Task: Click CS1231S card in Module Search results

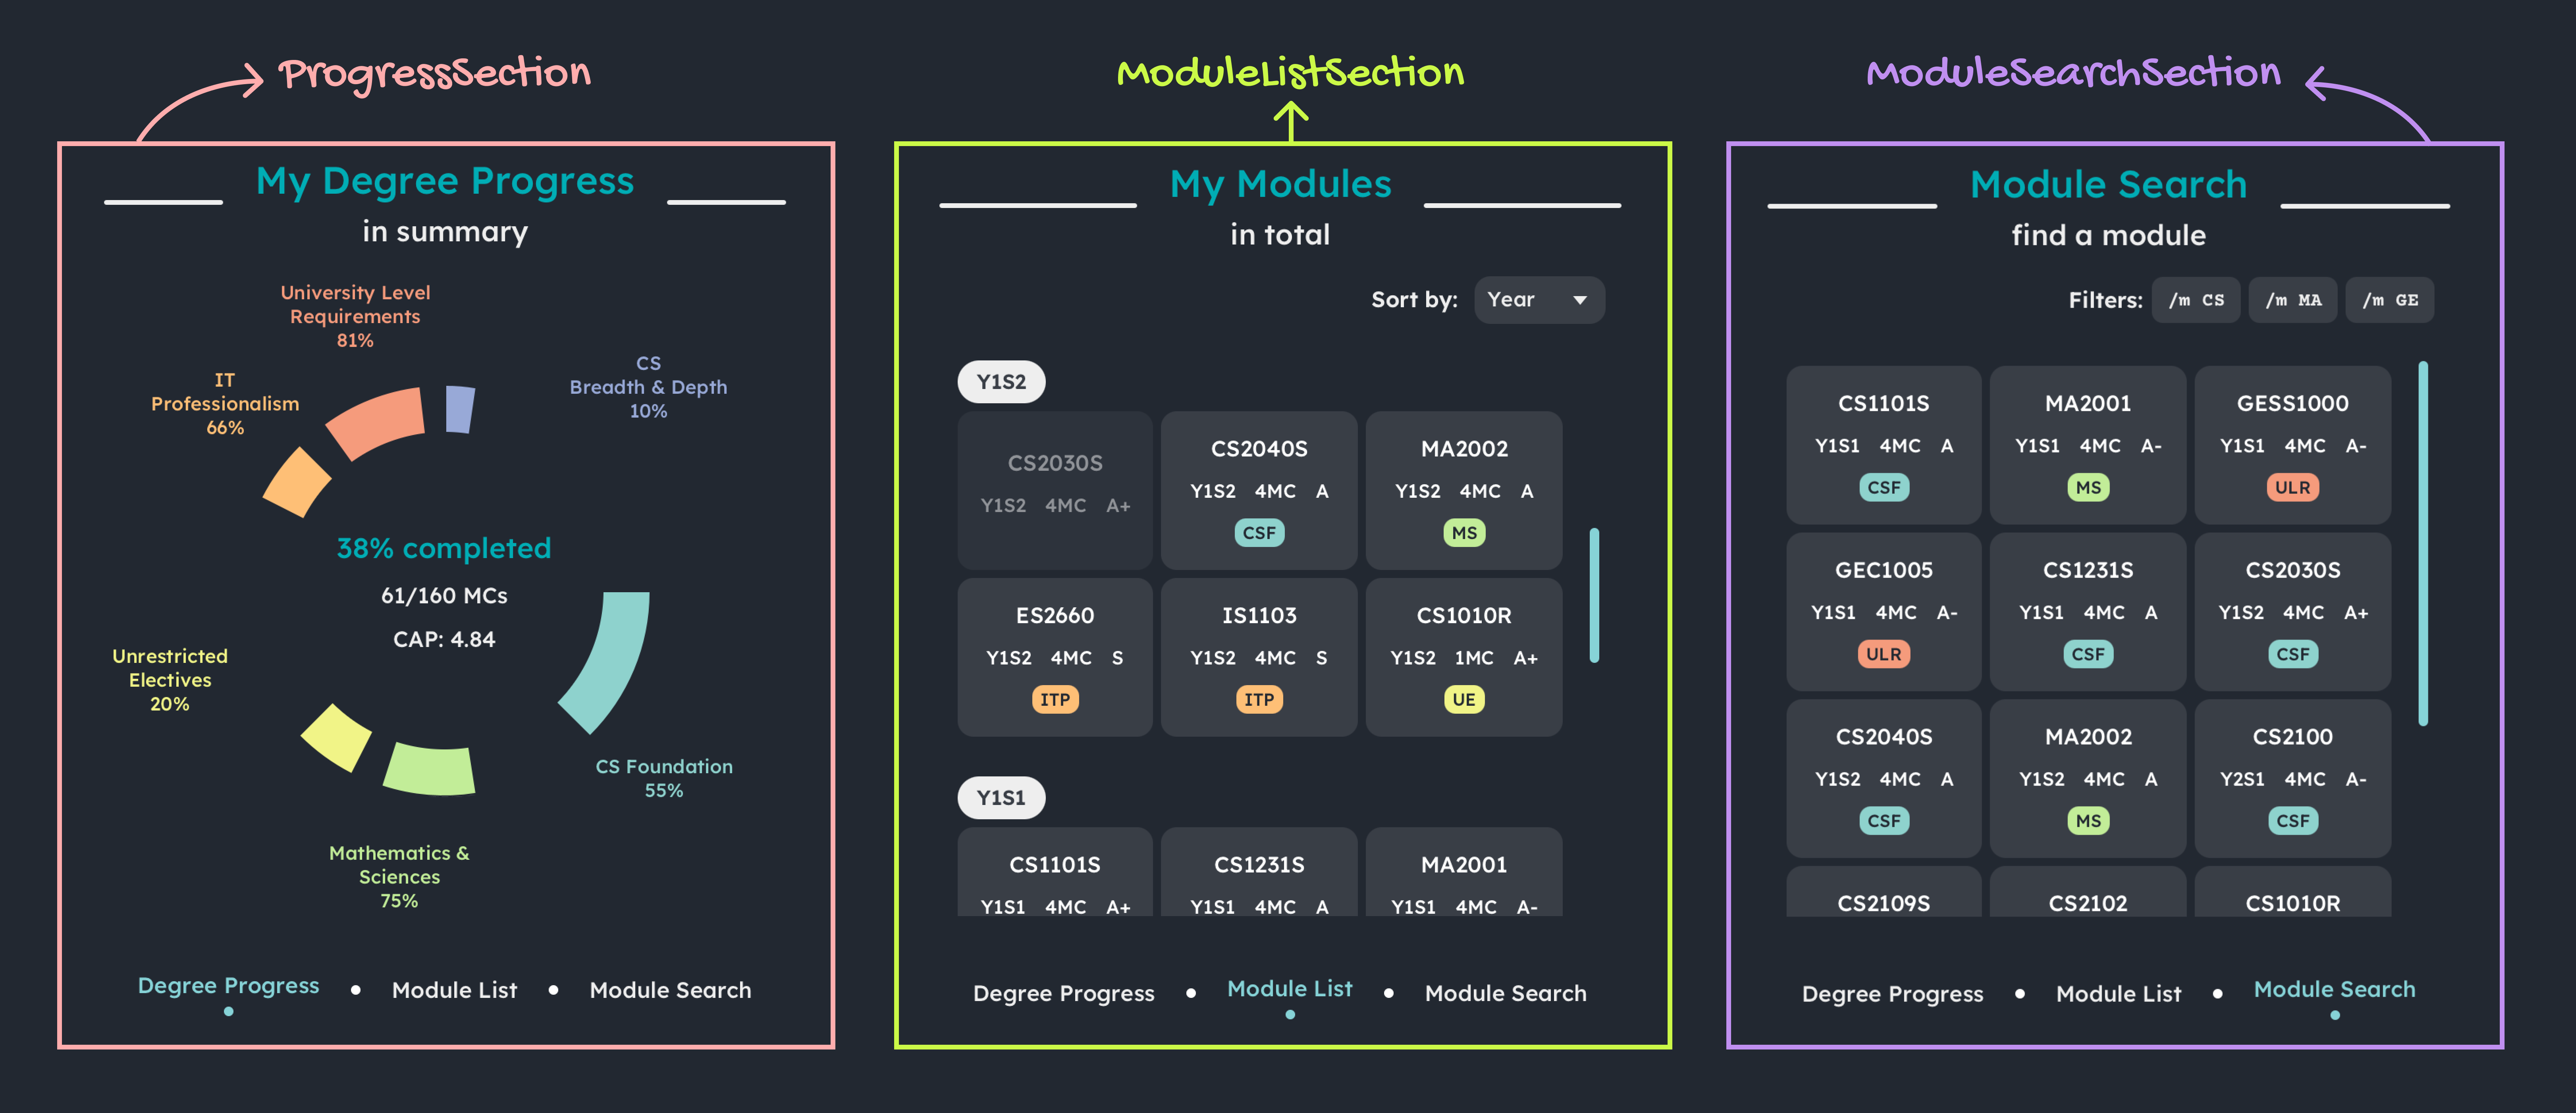Action: 2088,612
